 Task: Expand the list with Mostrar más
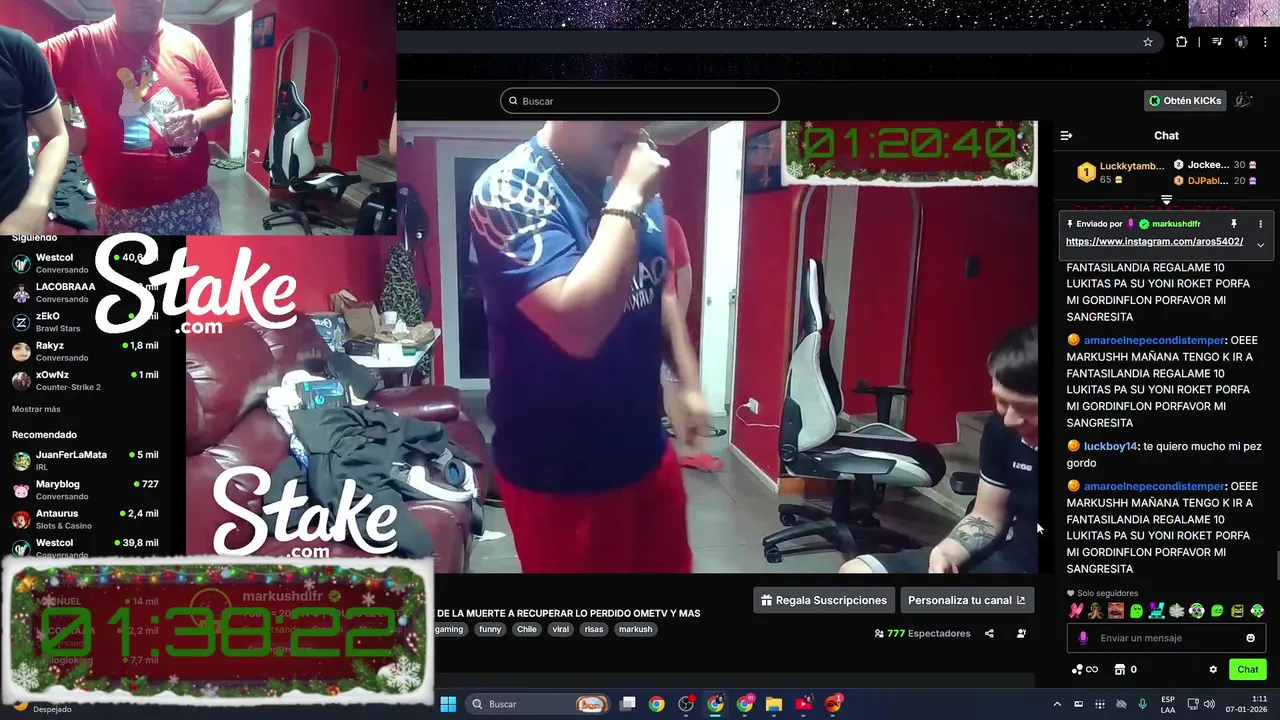click(x=36, y=409)
